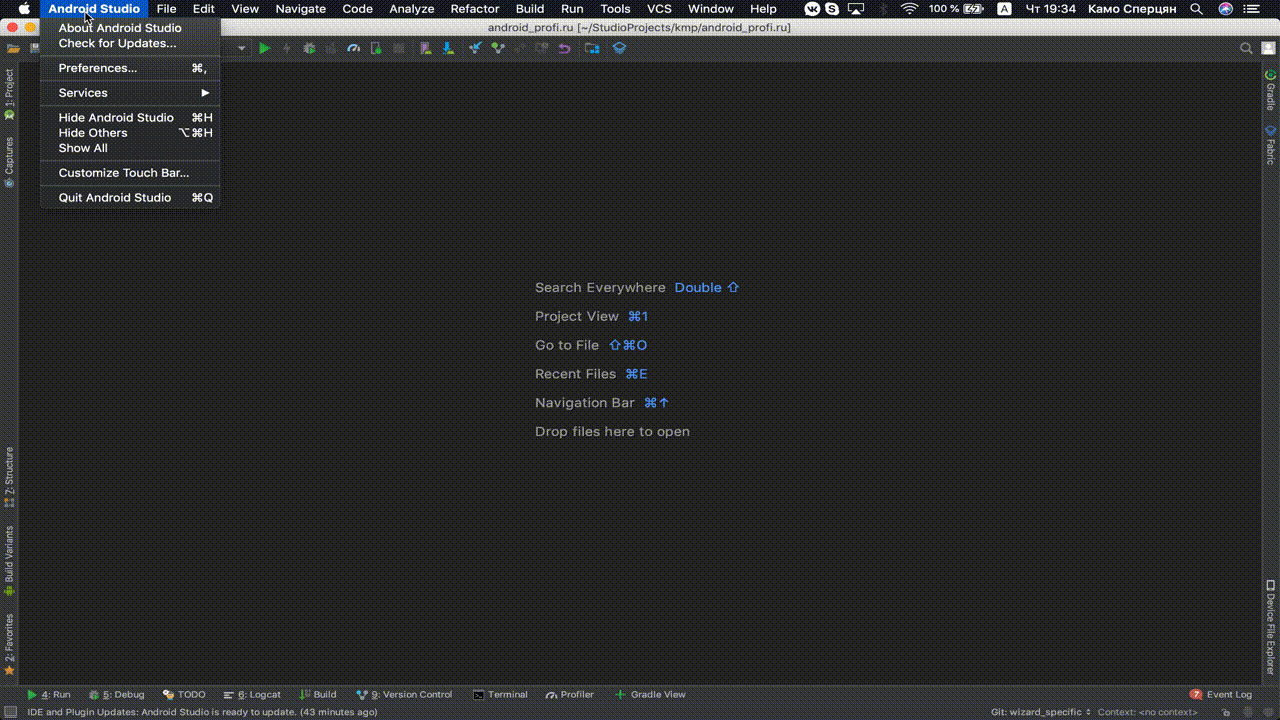Open the Build Variants side panel tab
This screenshot has width=1280, height=720.
tap(9, 561)
